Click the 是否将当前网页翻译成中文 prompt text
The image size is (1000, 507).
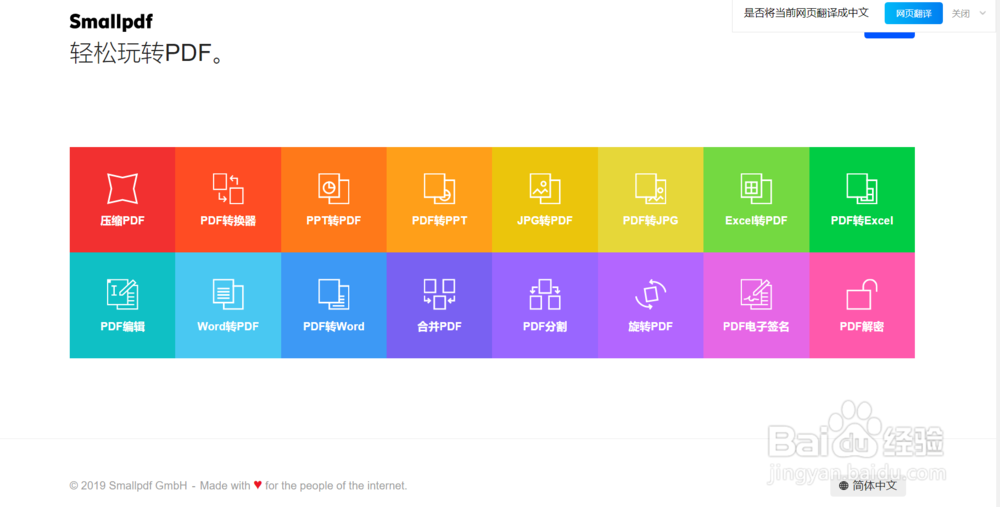coord(806,13)
